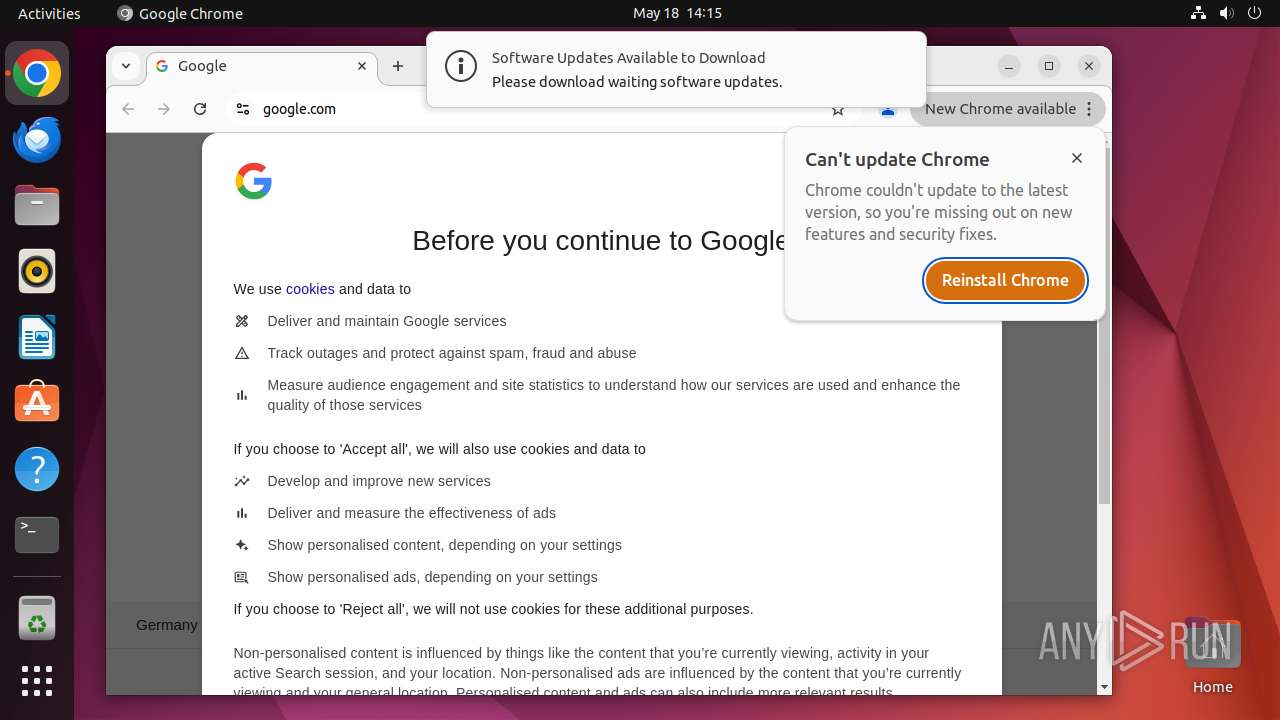Open Ubuntu Software store icon
Screen dimensions: 1280x720
coord(37,403)
